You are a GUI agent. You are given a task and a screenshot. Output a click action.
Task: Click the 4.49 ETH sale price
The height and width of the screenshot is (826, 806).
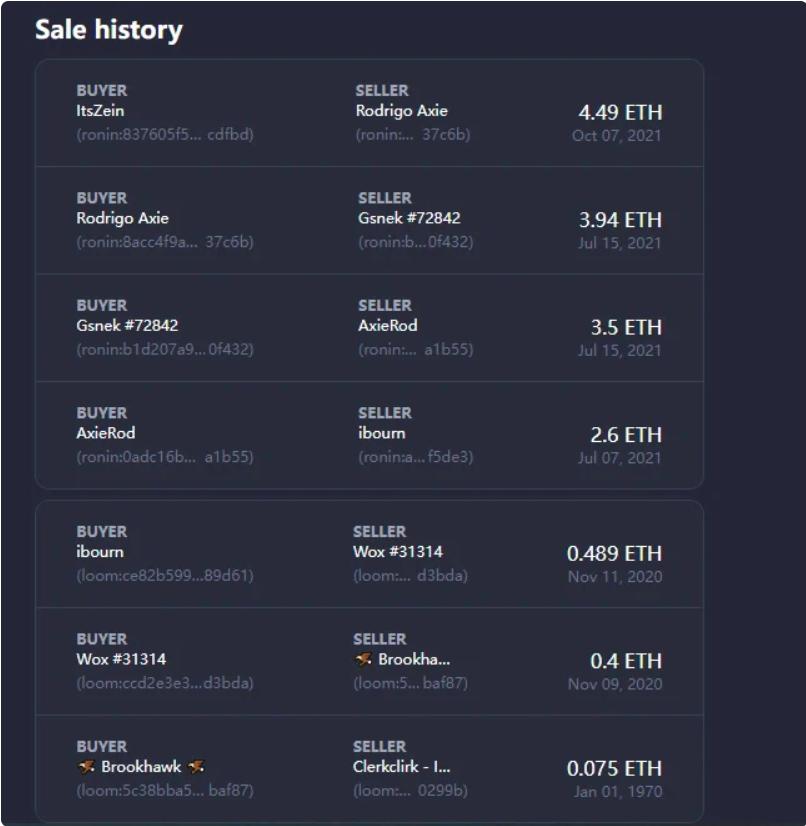pos(620,112)
